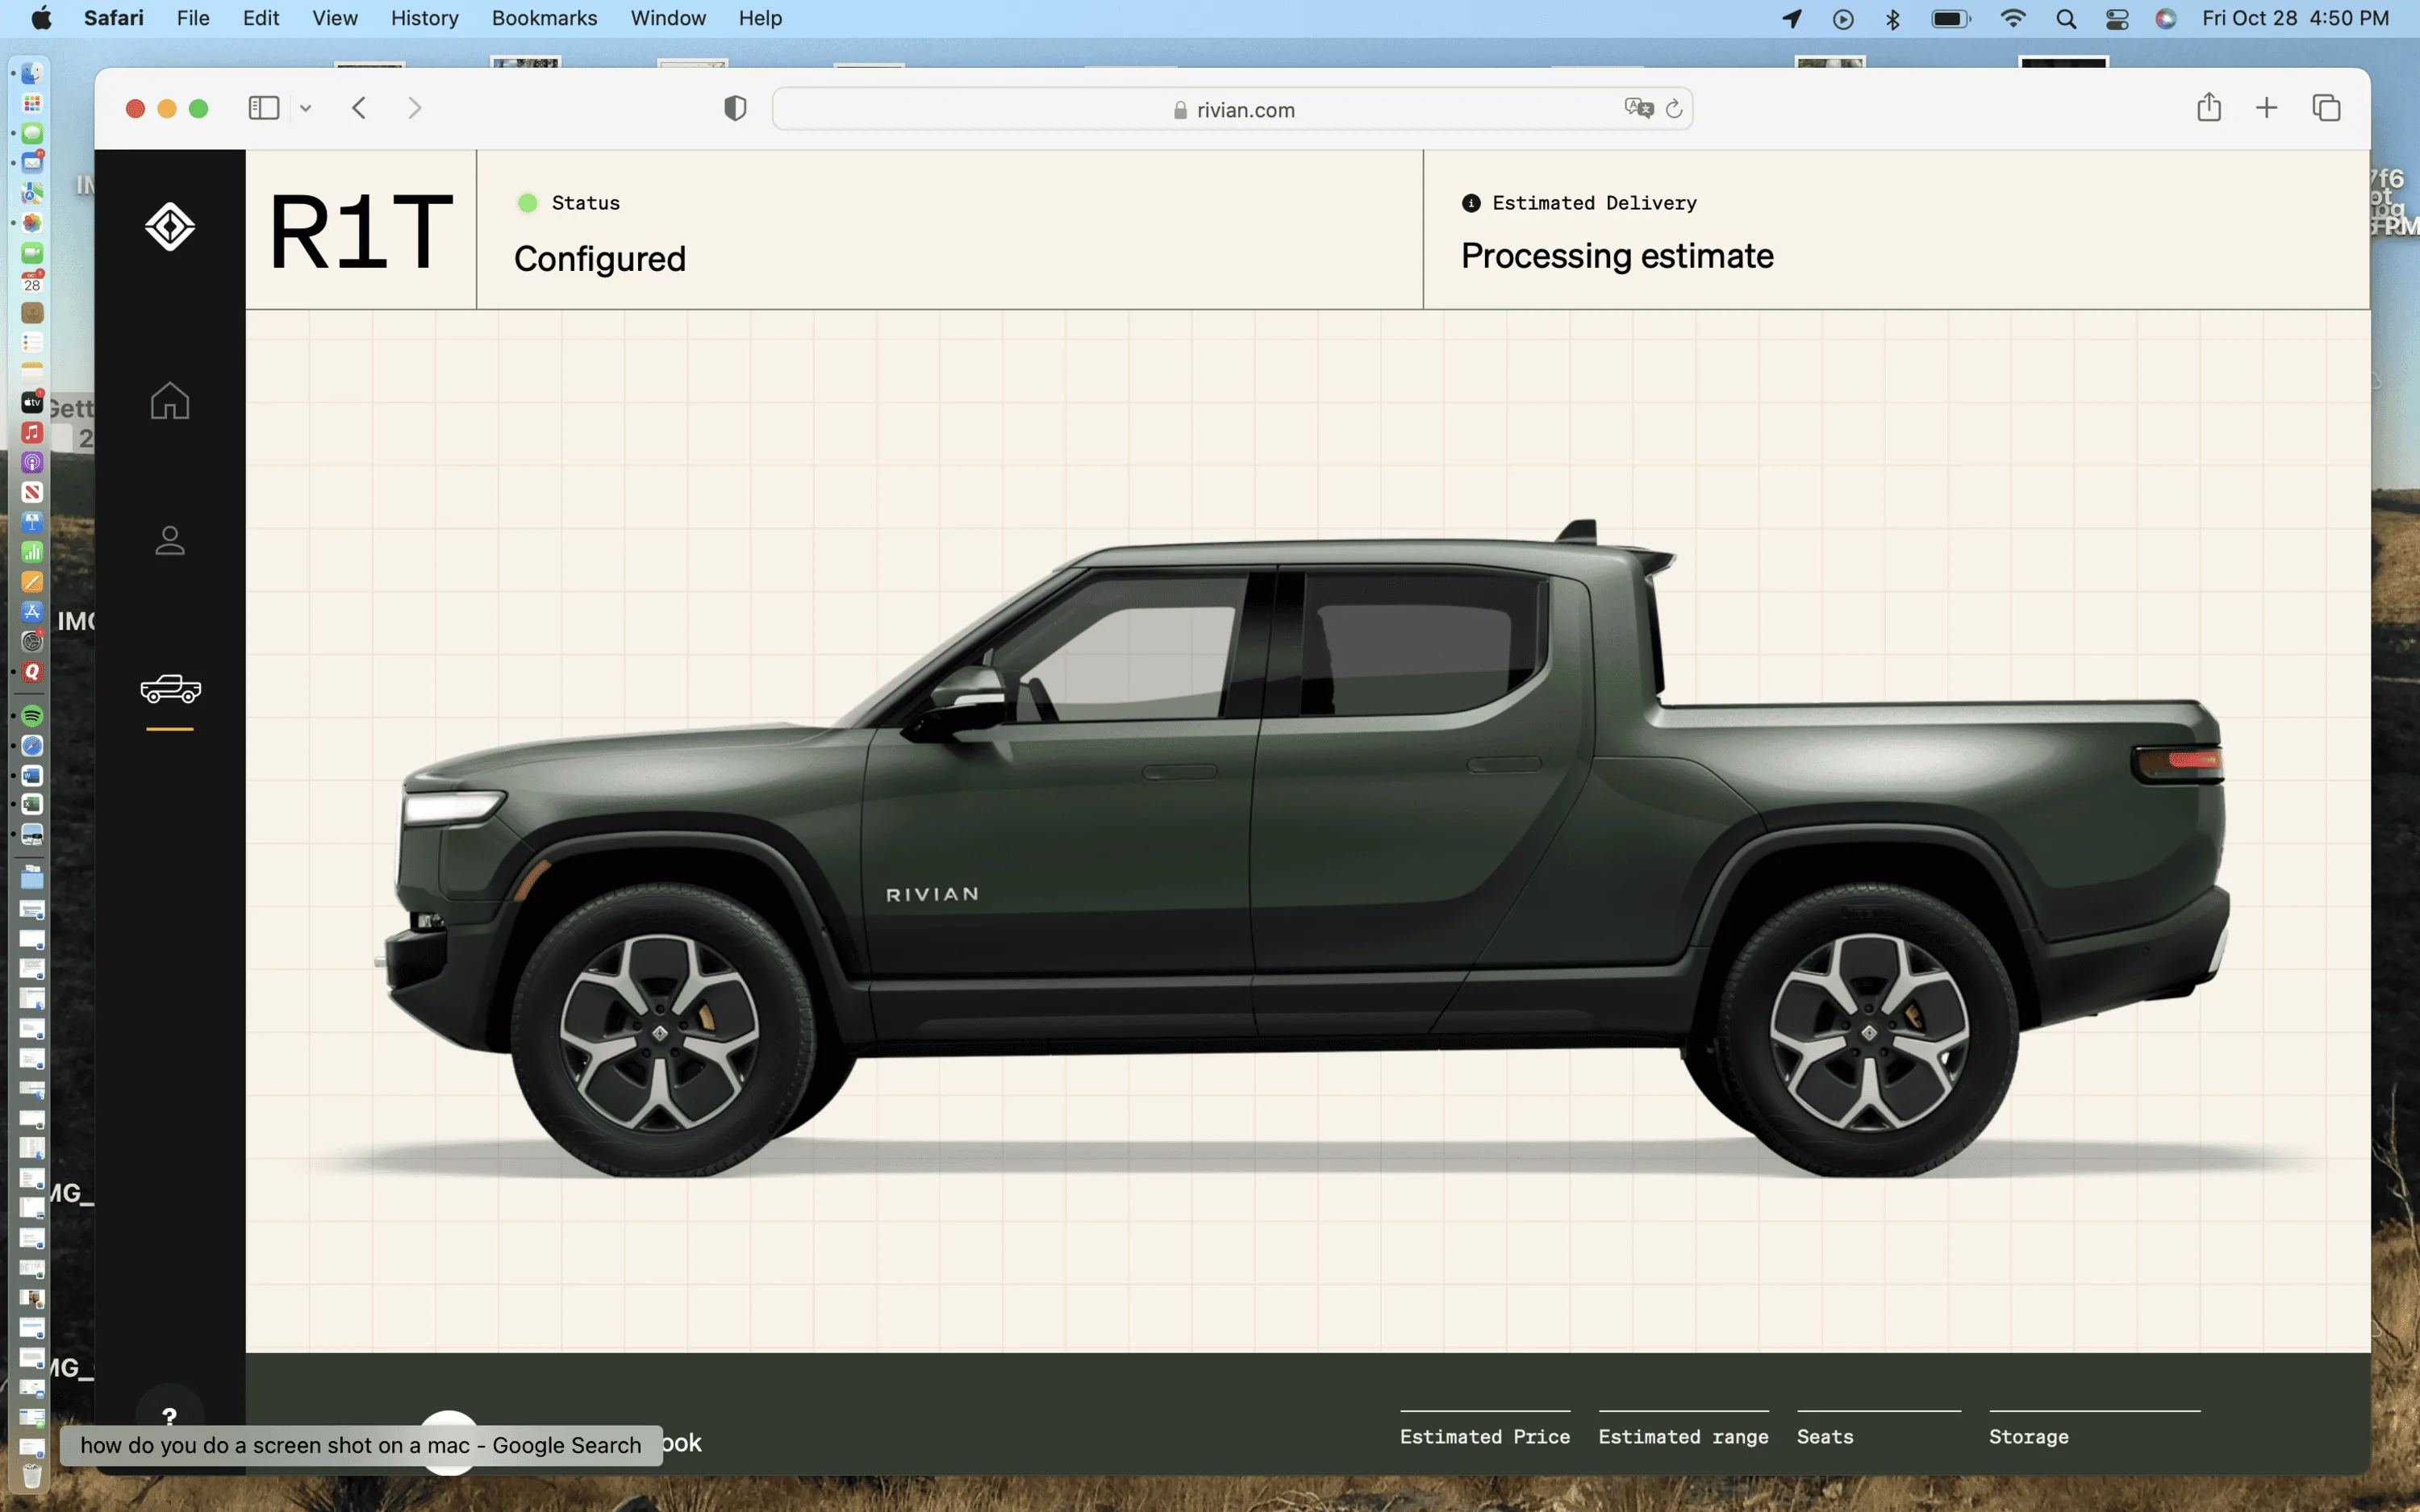This screenshot has height=1512, width=2420.
Task: Open the Trash in the Dock
Action: click(x=32, y=1476)
